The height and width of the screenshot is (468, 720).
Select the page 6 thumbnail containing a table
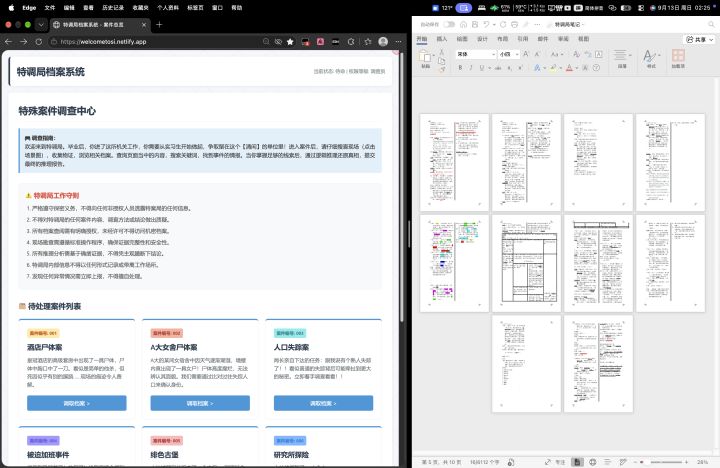coord(526,263)
